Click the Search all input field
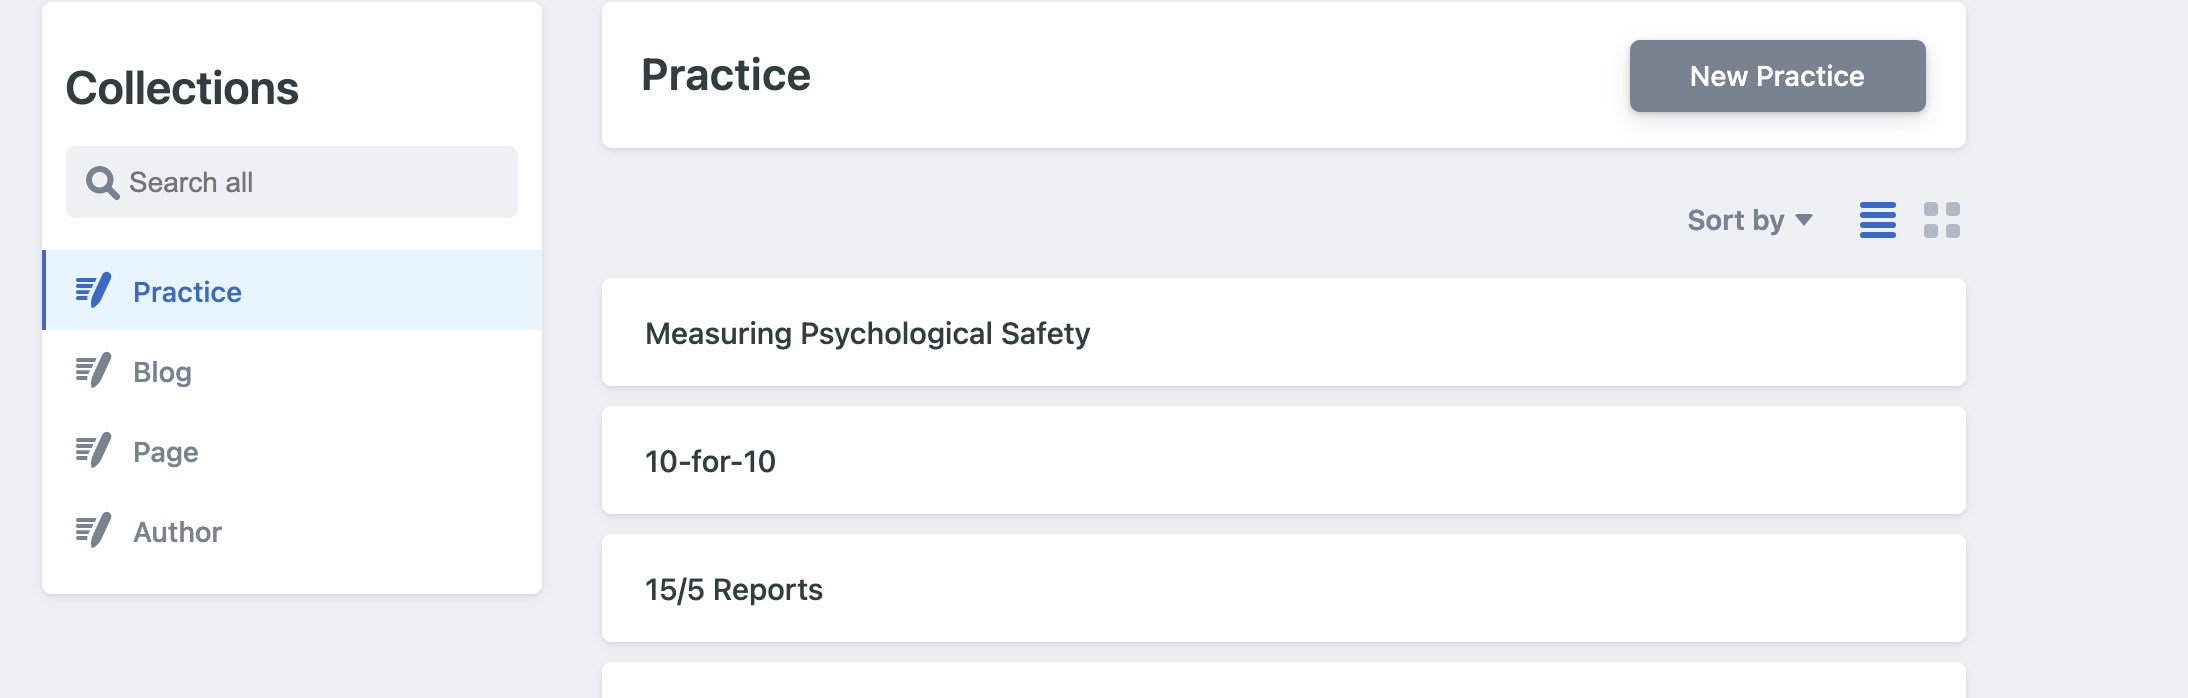Viewport: 2188px width, 698px height. [290, 181]
